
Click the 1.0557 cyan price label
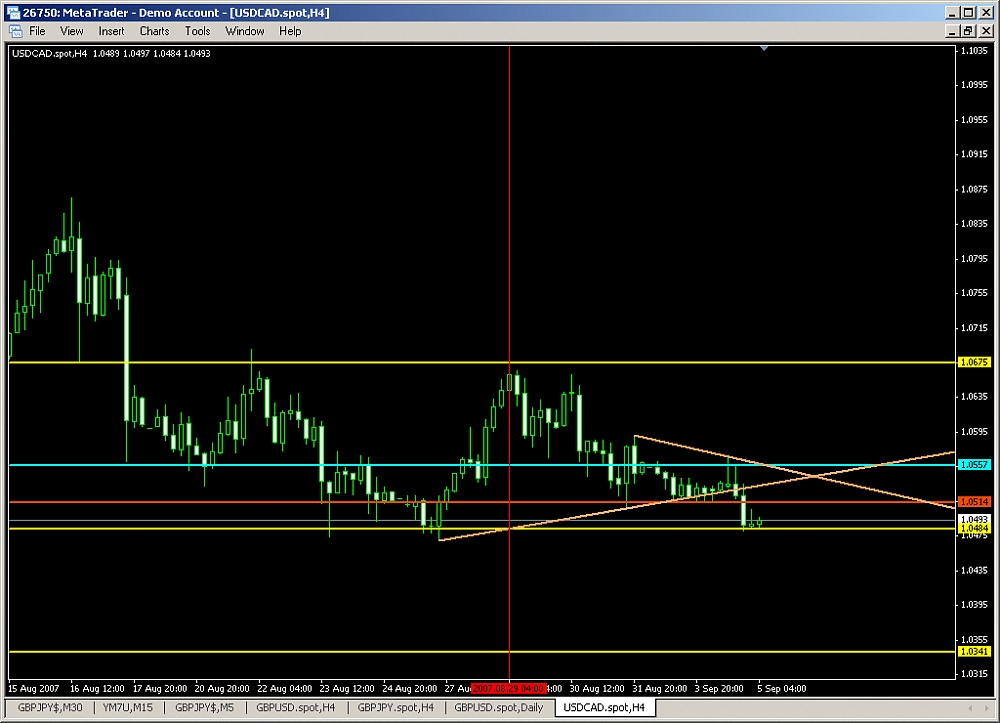(974, 465)
